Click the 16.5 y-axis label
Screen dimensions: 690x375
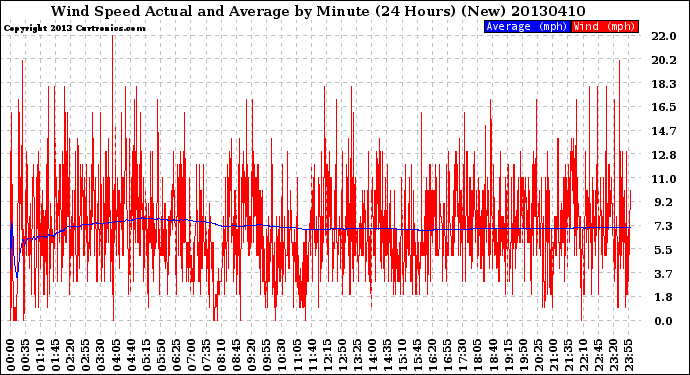pos(663,107)
